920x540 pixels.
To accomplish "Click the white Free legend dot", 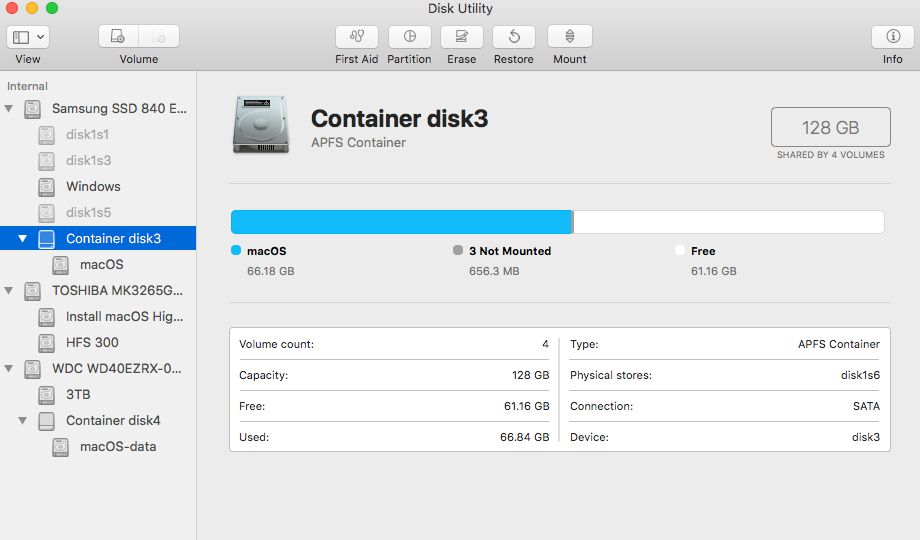I will 680,250.
